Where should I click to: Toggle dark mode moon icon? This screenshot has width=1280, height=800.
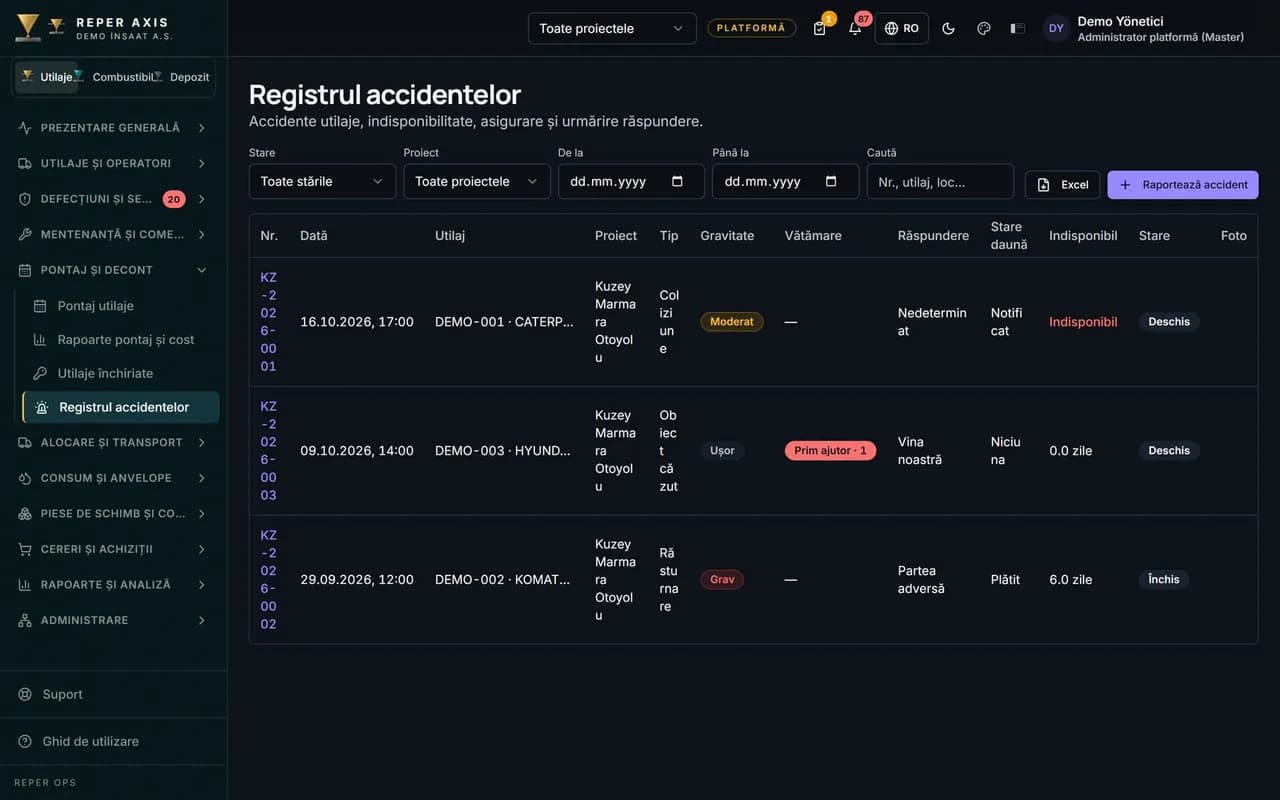(948, 28)
